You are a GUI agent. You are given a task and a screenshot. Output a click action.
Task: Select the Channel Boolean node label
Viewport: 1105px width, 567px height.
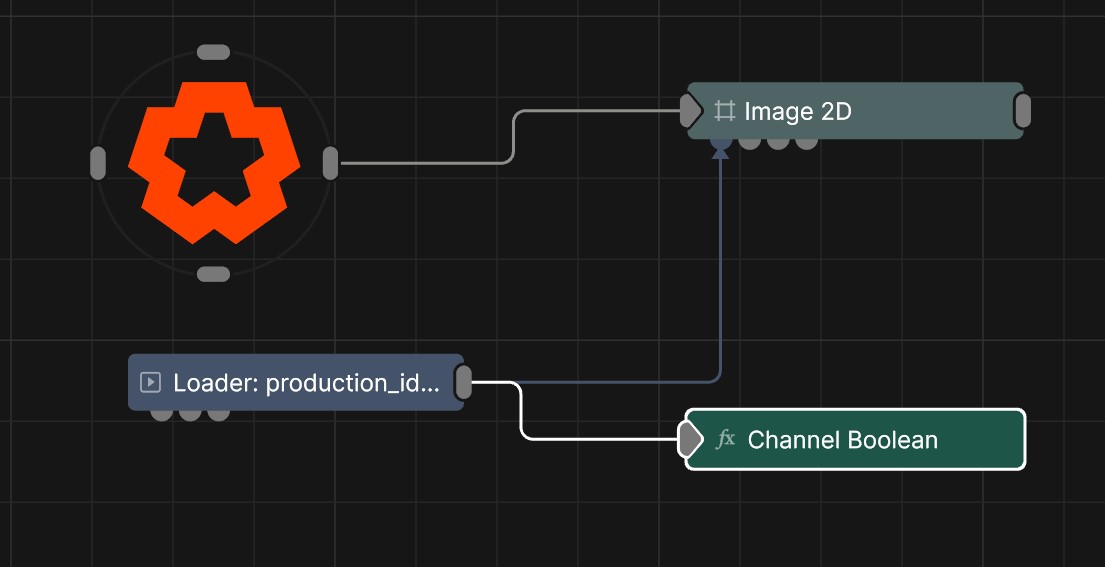(x=842, y=440)
